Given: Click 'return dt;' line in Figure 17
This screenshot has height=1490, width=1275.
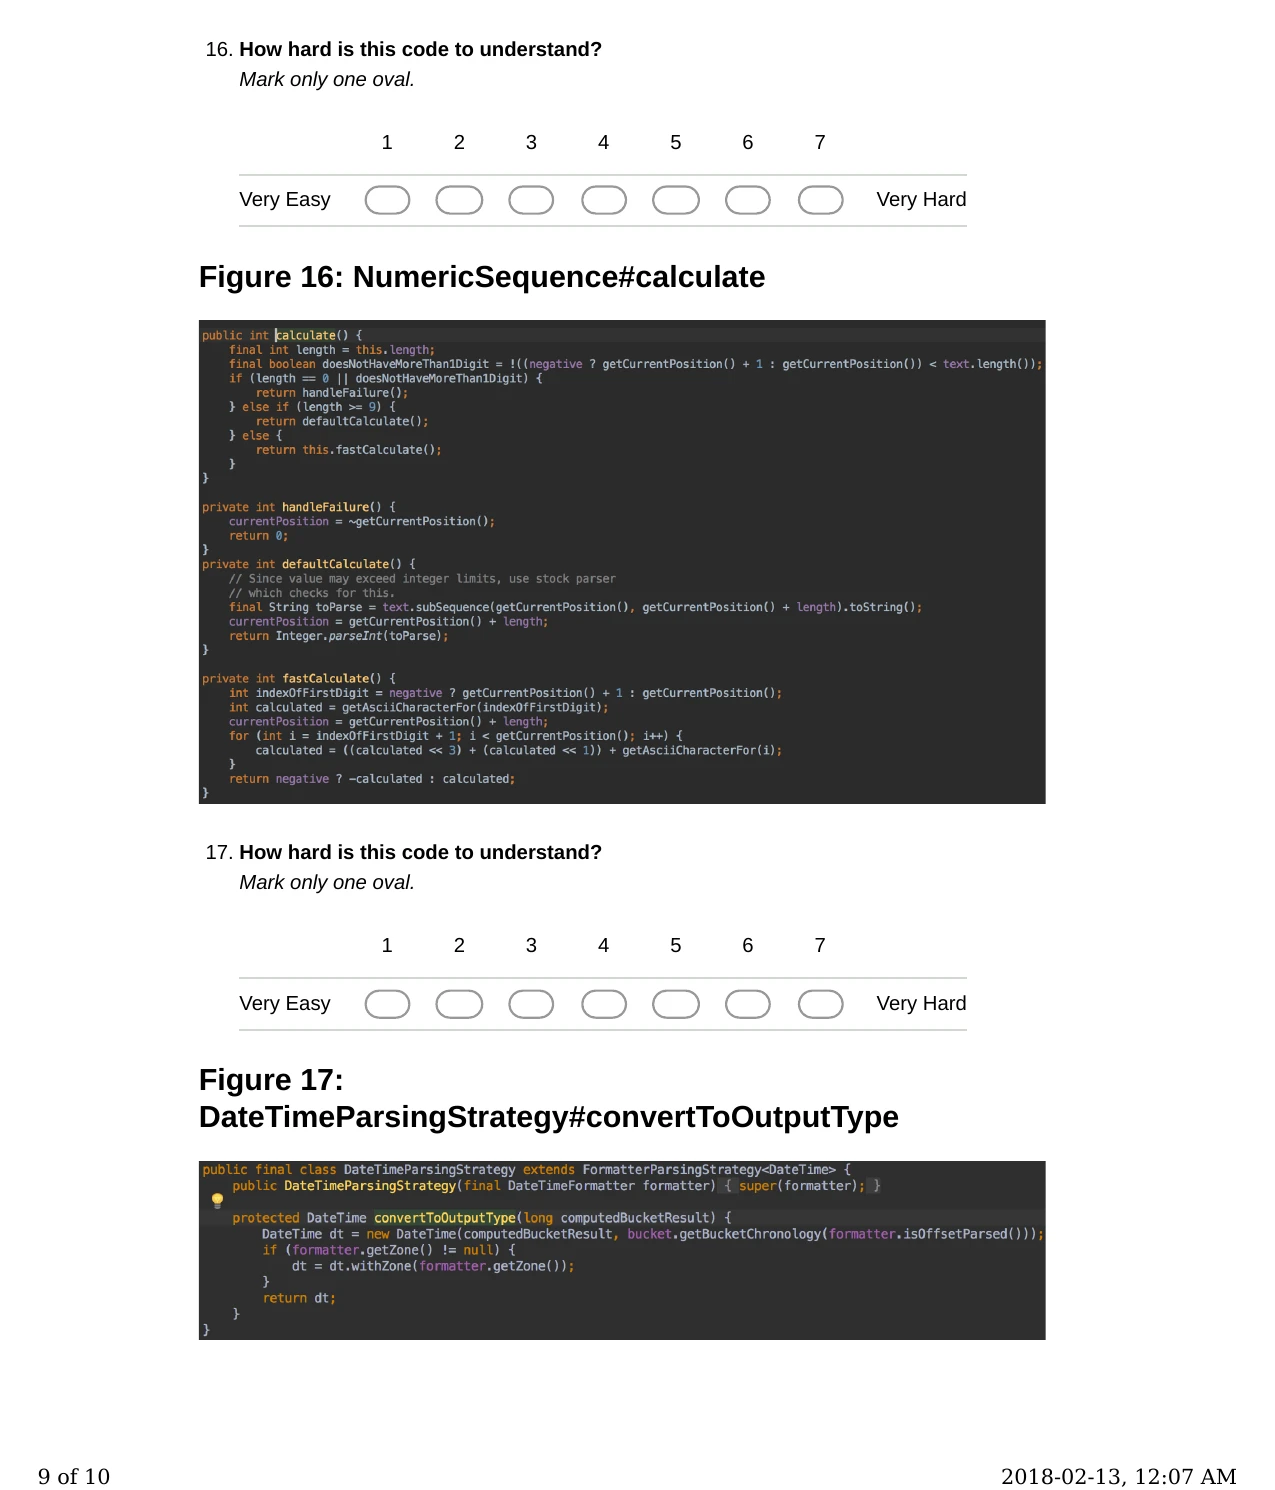Looking at the screenshot, I should 299,1298.
